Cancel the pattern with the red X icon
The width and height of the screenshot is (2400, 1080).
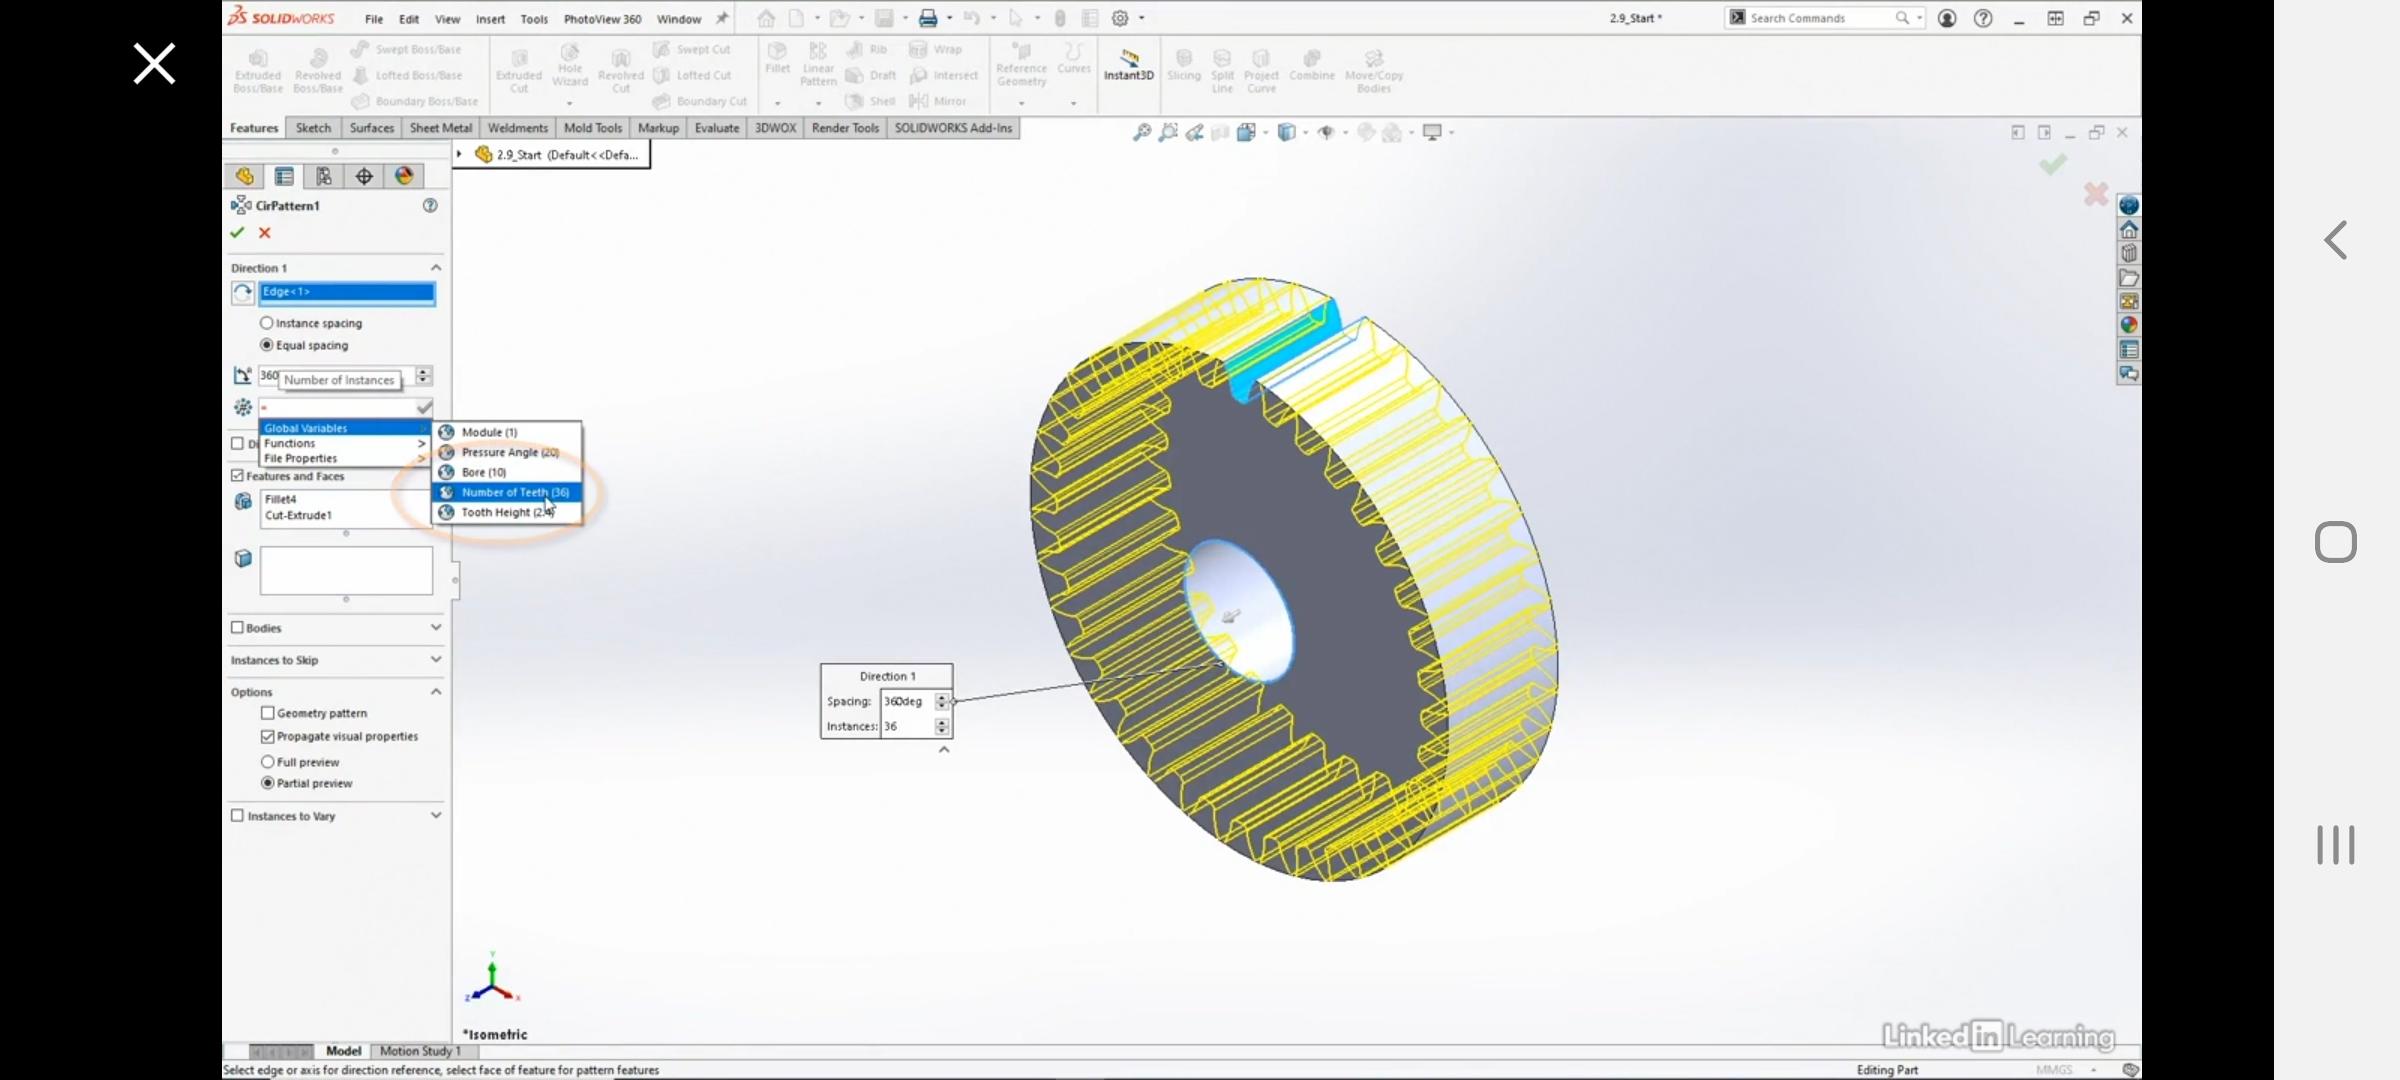(x=265, y=232)
